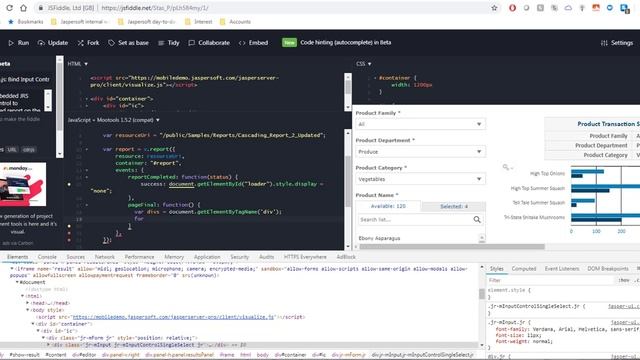Collapse the div id="container" node
640x360 pixels.
(x=33, y=324)
